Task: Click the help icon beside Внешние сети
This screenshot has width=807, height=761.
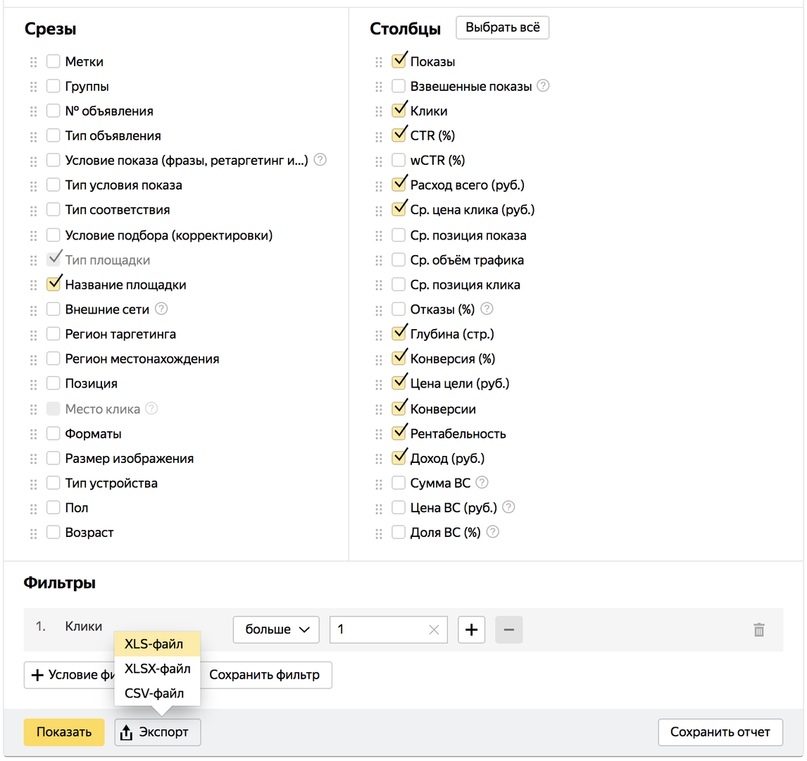Action: 162,309
